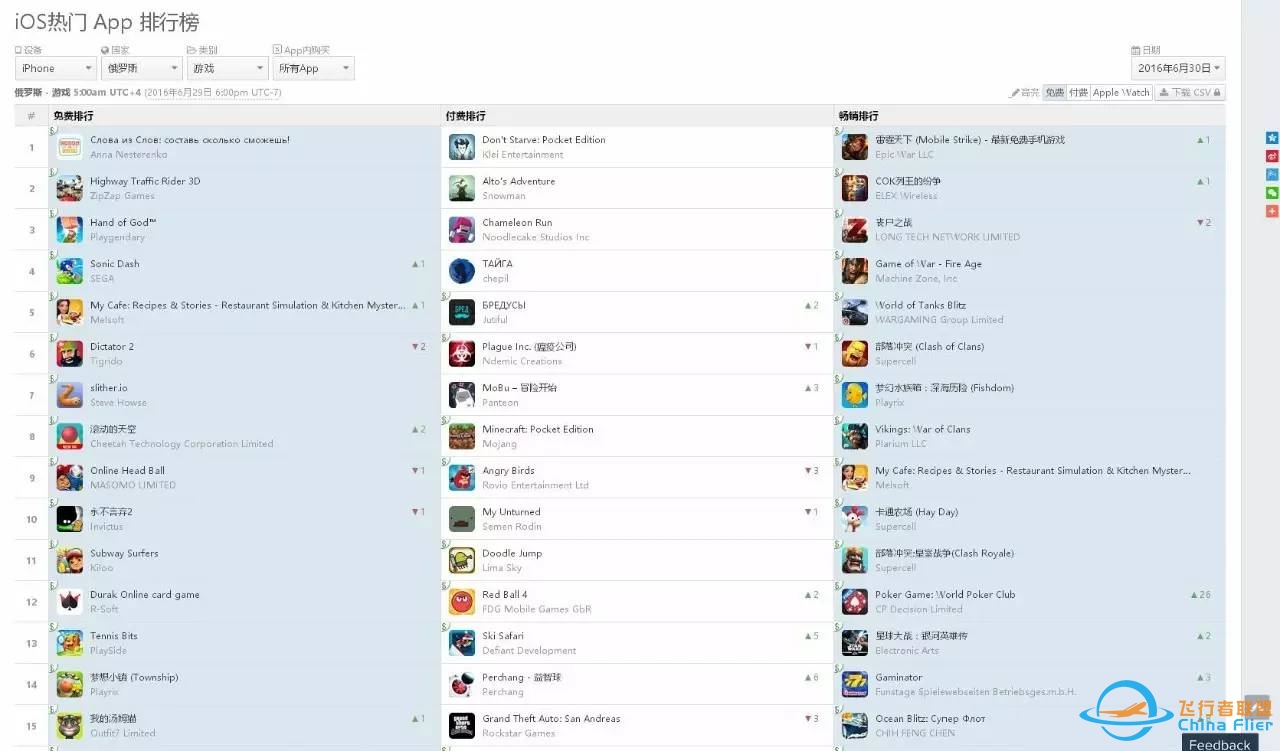Open the Mobile Strike app link
This screenshot has width=1280, height=751.
coord(970,140)
